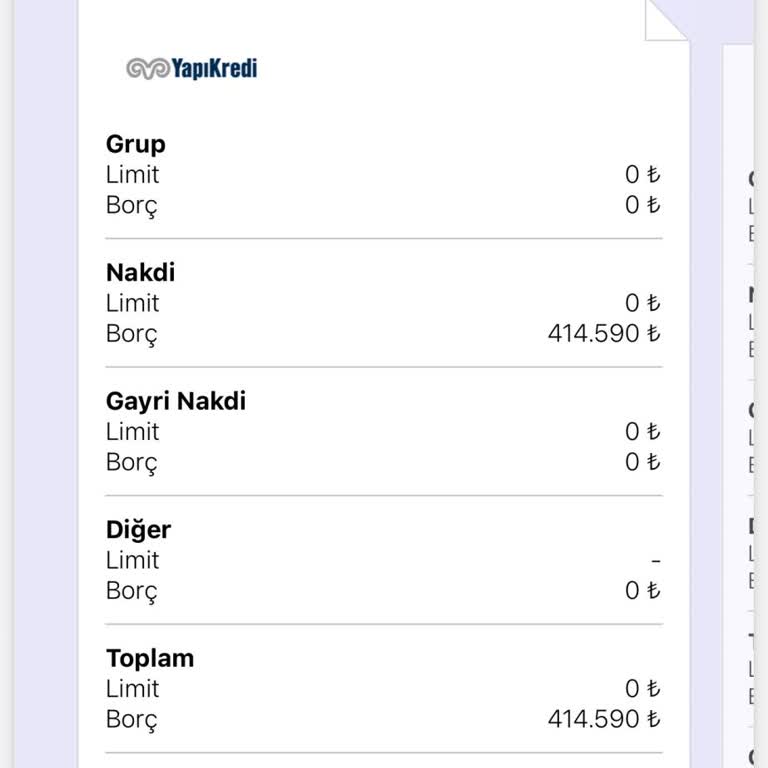Click the Borç amount under Gayri Nakdi
This screenshot has height=768, width=768.
[643, 462]
